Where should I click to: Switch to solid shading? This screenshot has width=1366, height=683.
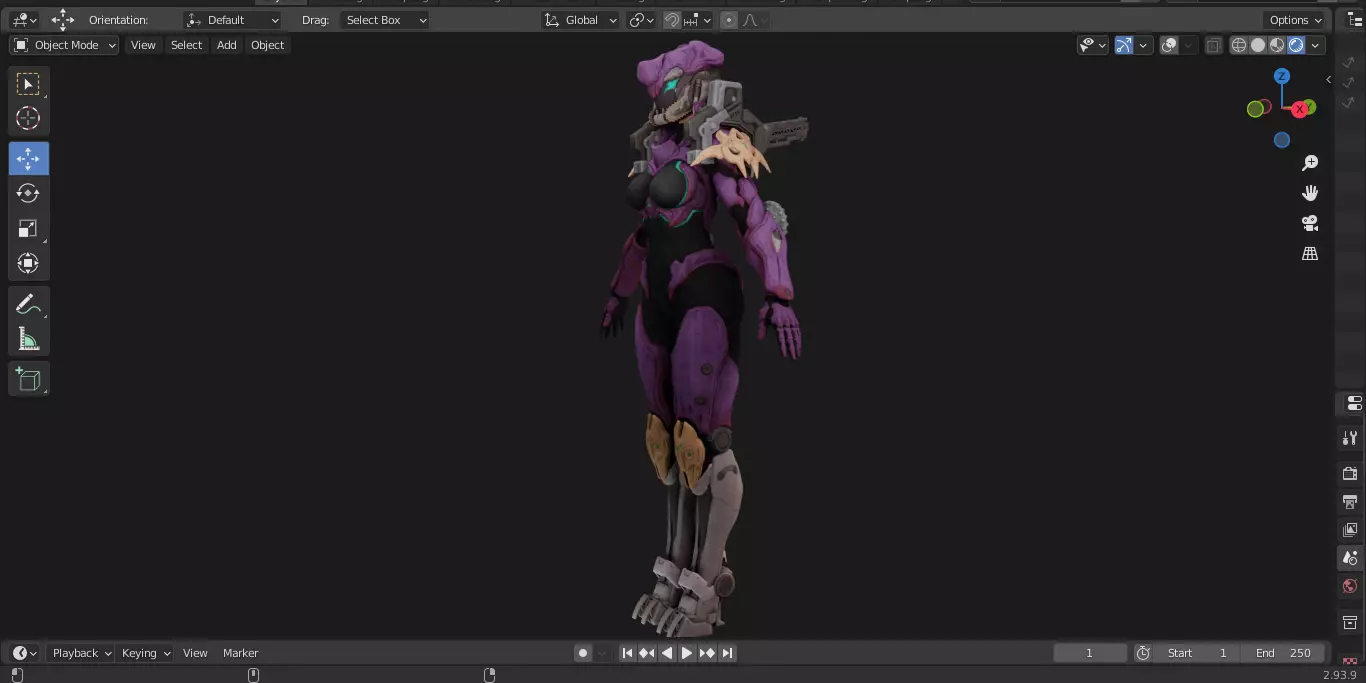[x=1258, y=45]
